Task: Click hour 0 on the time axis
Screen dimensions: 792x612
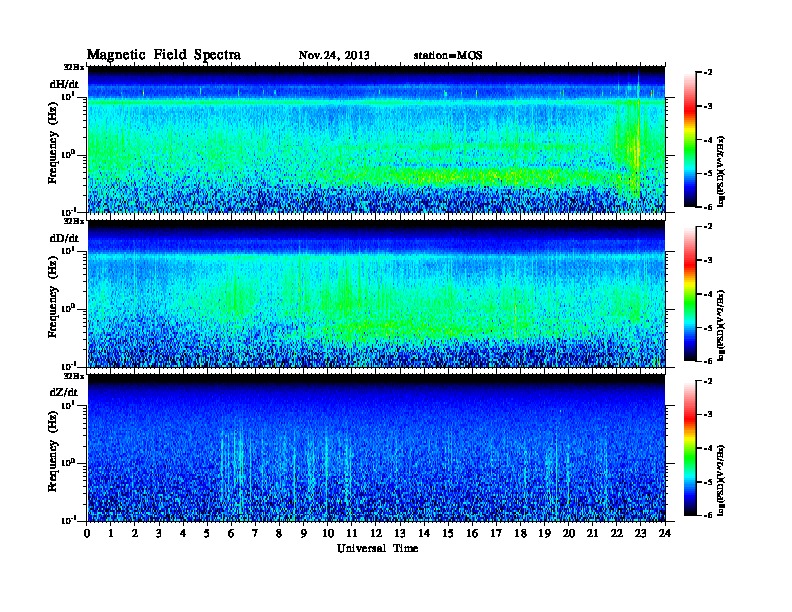Action: 87,534
